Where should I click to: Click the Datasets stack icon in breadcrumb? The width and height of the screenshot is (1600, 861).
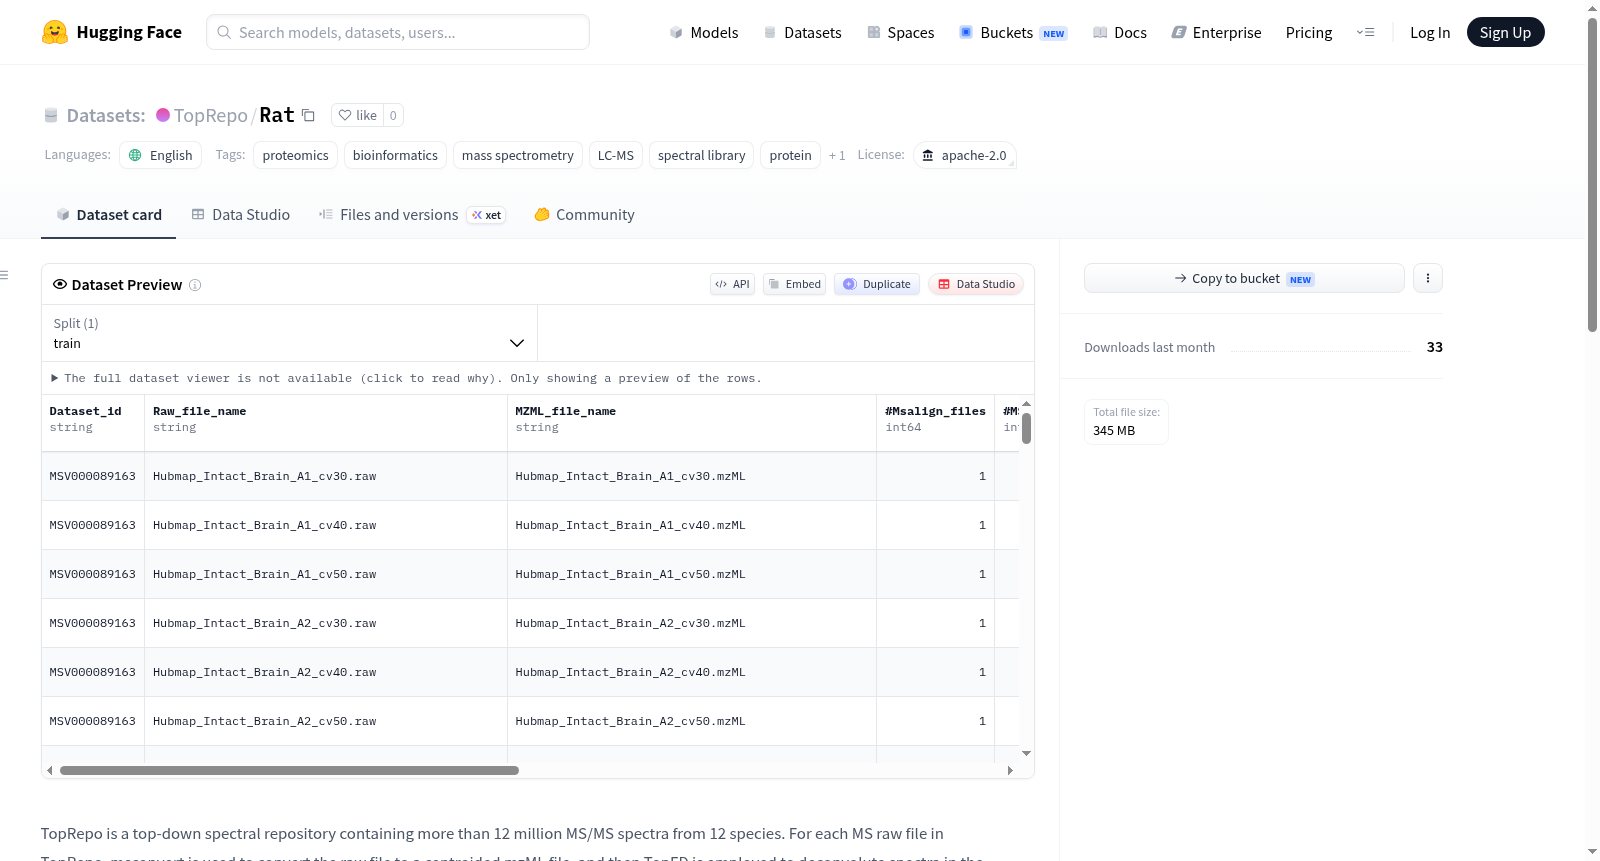[51, 115]
